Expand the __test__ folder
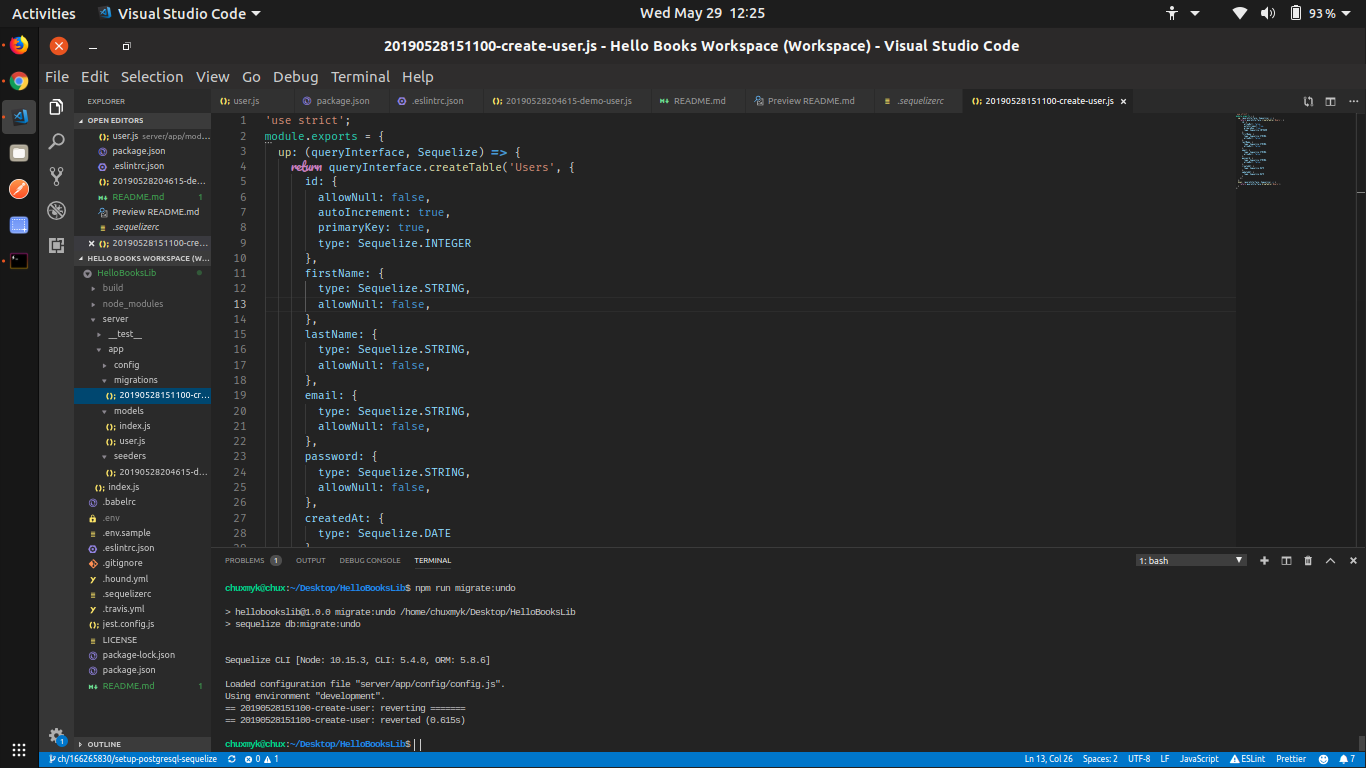This screenshot has width=1366, height=768. pyautogui.click(x=142, y=334)
